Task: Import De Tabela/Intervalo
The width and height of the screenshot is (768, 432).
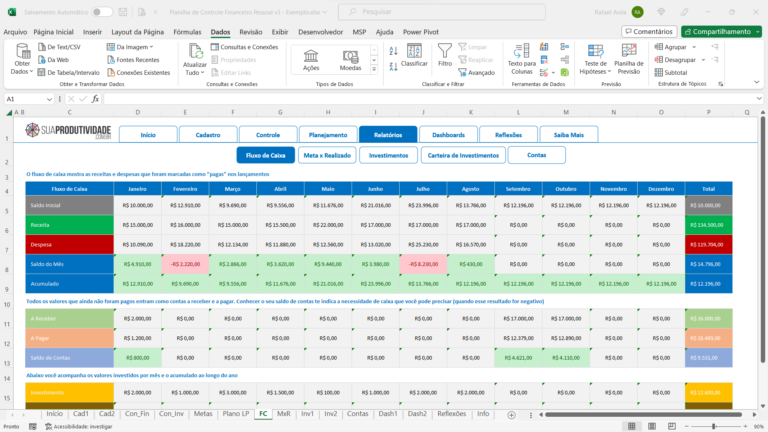Action: tap(69, 72)
